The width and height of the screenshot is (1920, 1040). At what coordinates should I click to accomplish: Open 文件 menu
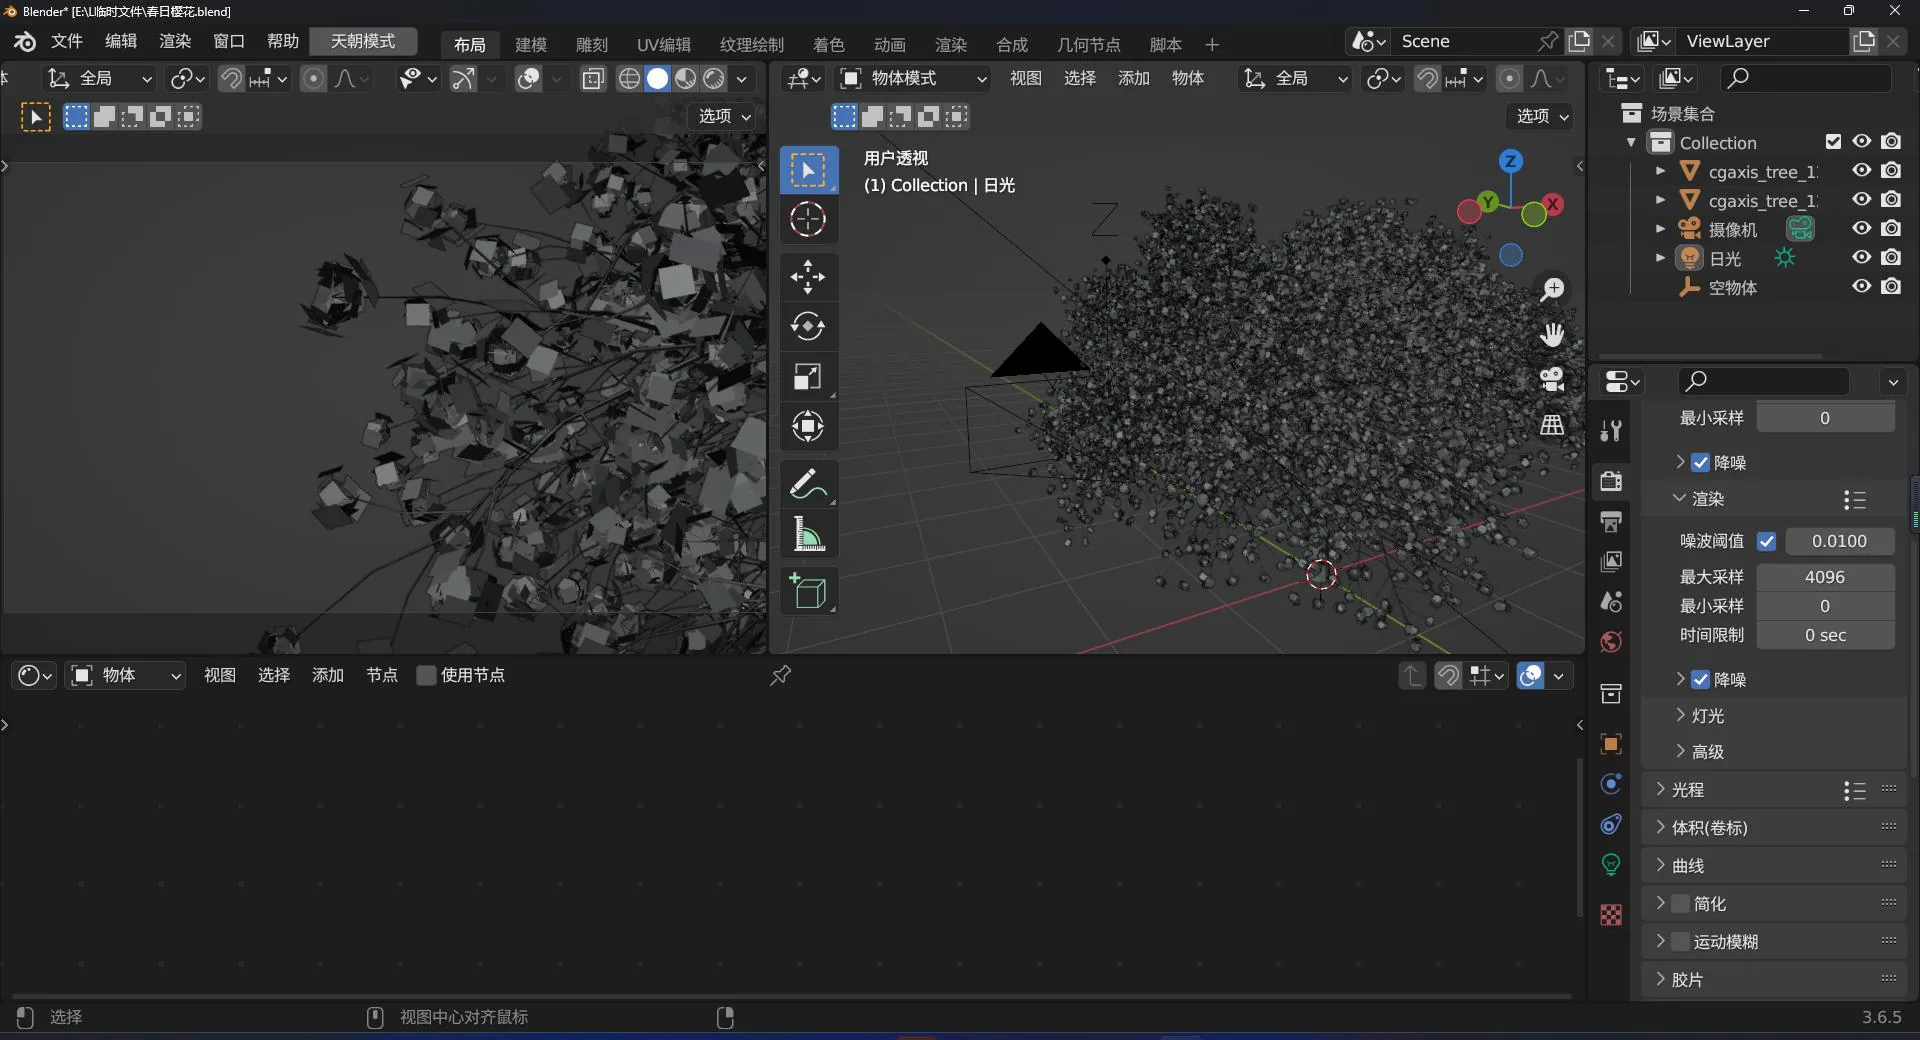66,41
